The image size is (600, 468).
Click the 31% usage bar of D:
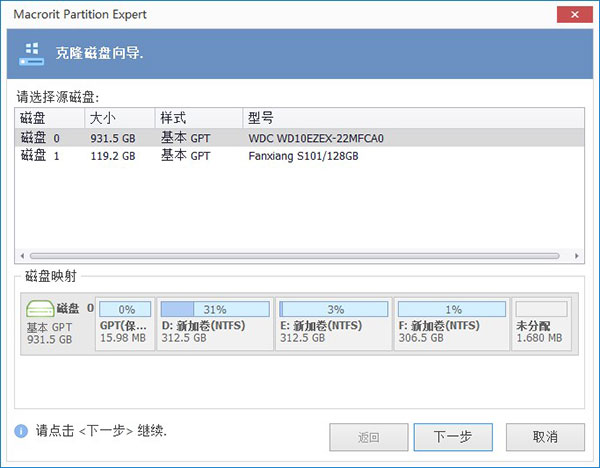tap(215, 309)
